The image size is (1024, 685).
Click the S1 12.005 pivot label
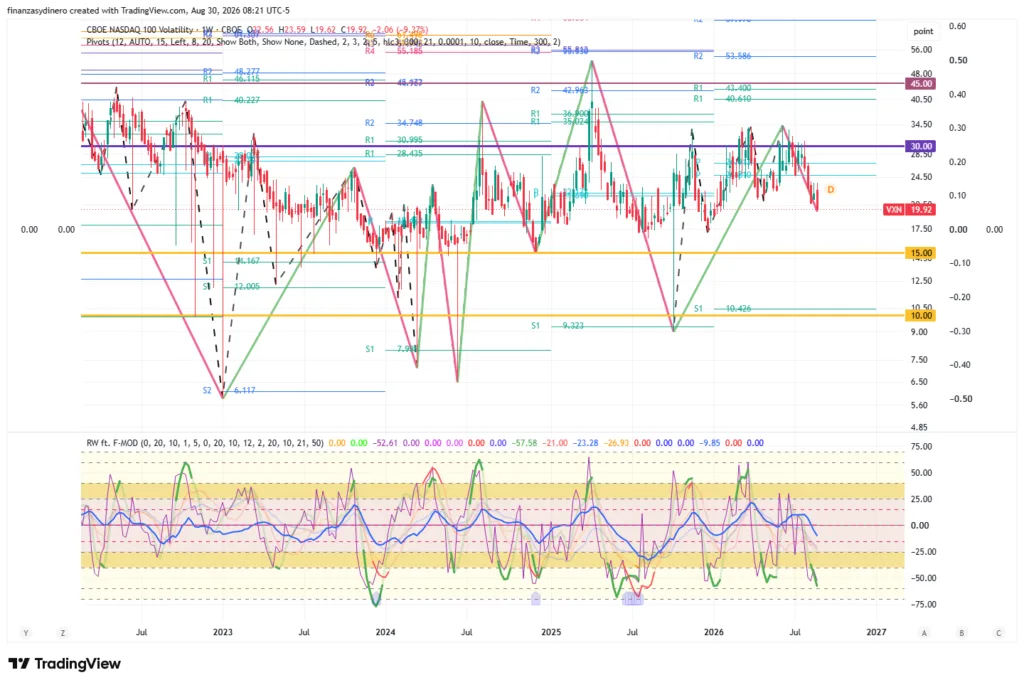click(231, 286)
